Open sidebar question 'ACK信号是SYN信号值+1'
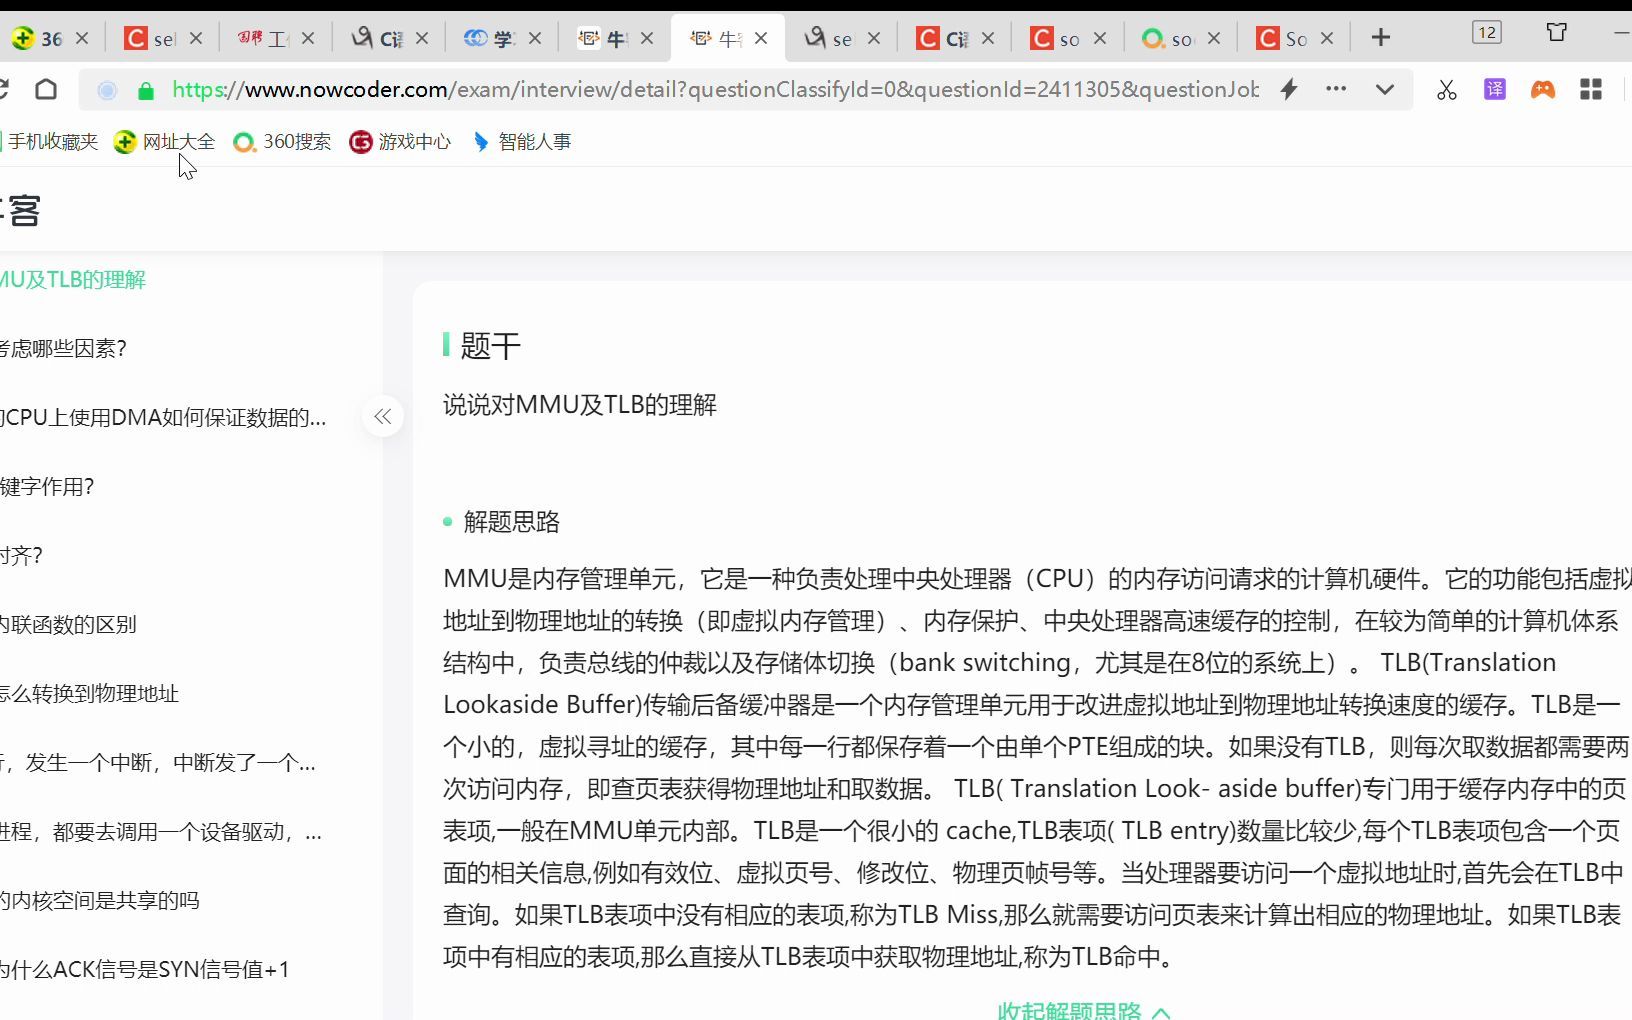1632x1020 pixels. (x=145, y=970)
